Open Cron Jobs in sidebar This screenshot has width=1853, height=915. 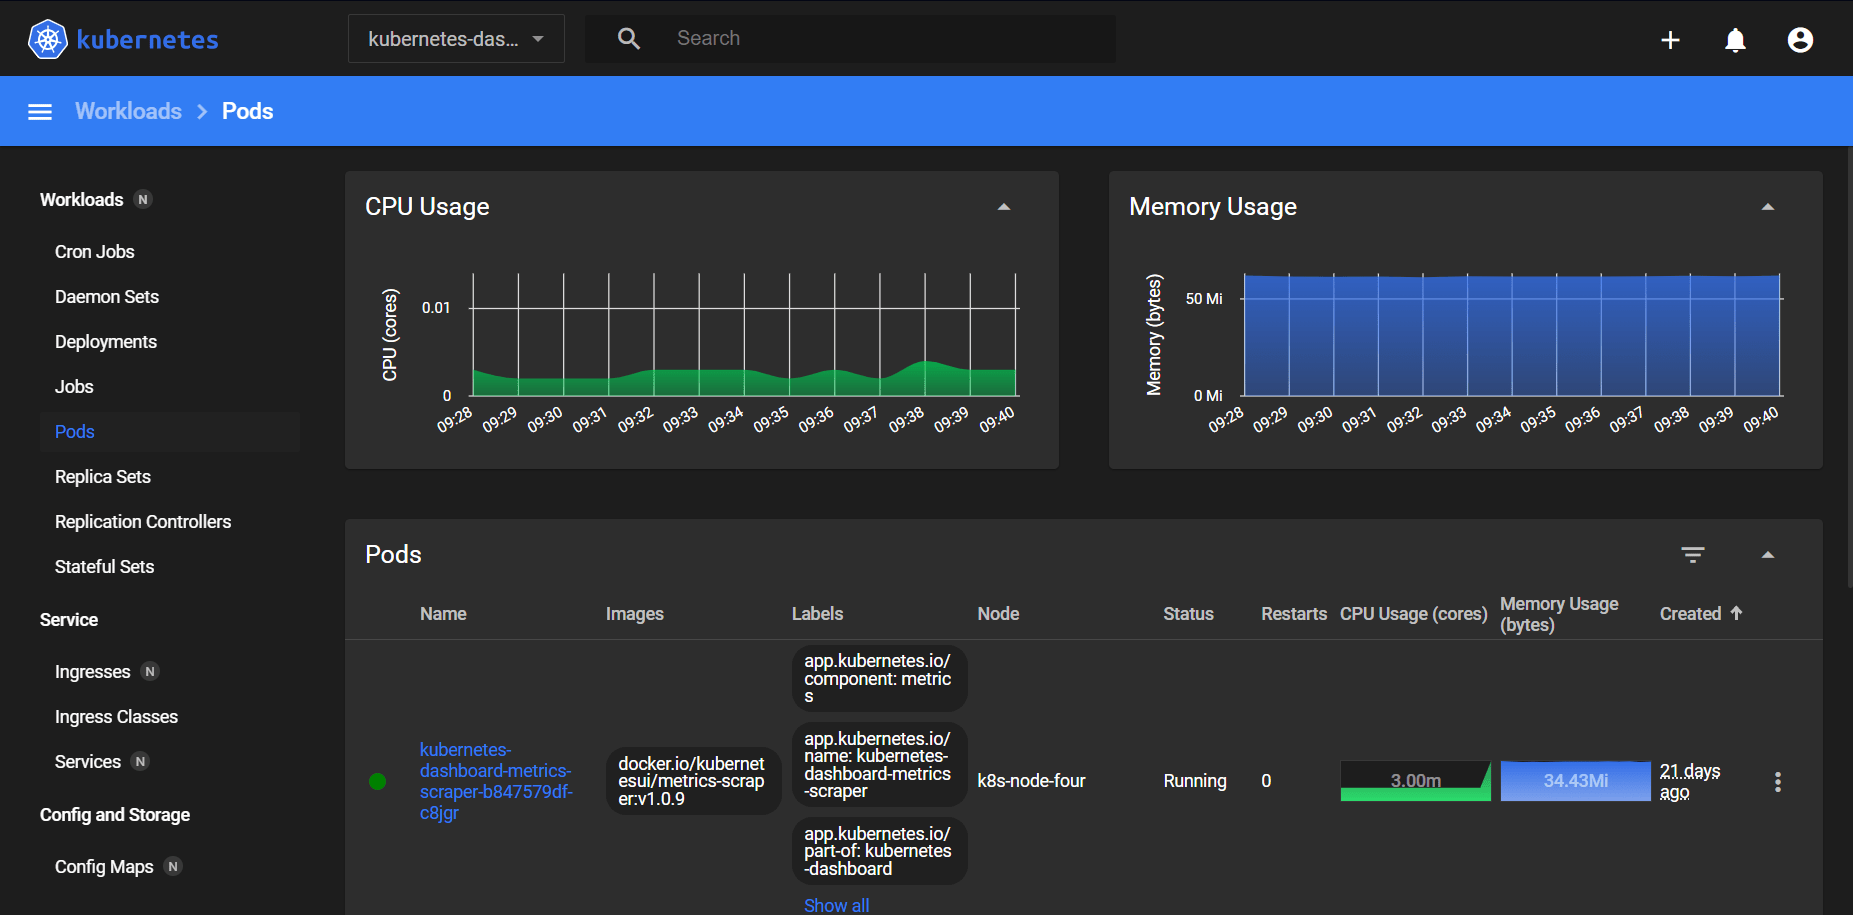(94, 252)
